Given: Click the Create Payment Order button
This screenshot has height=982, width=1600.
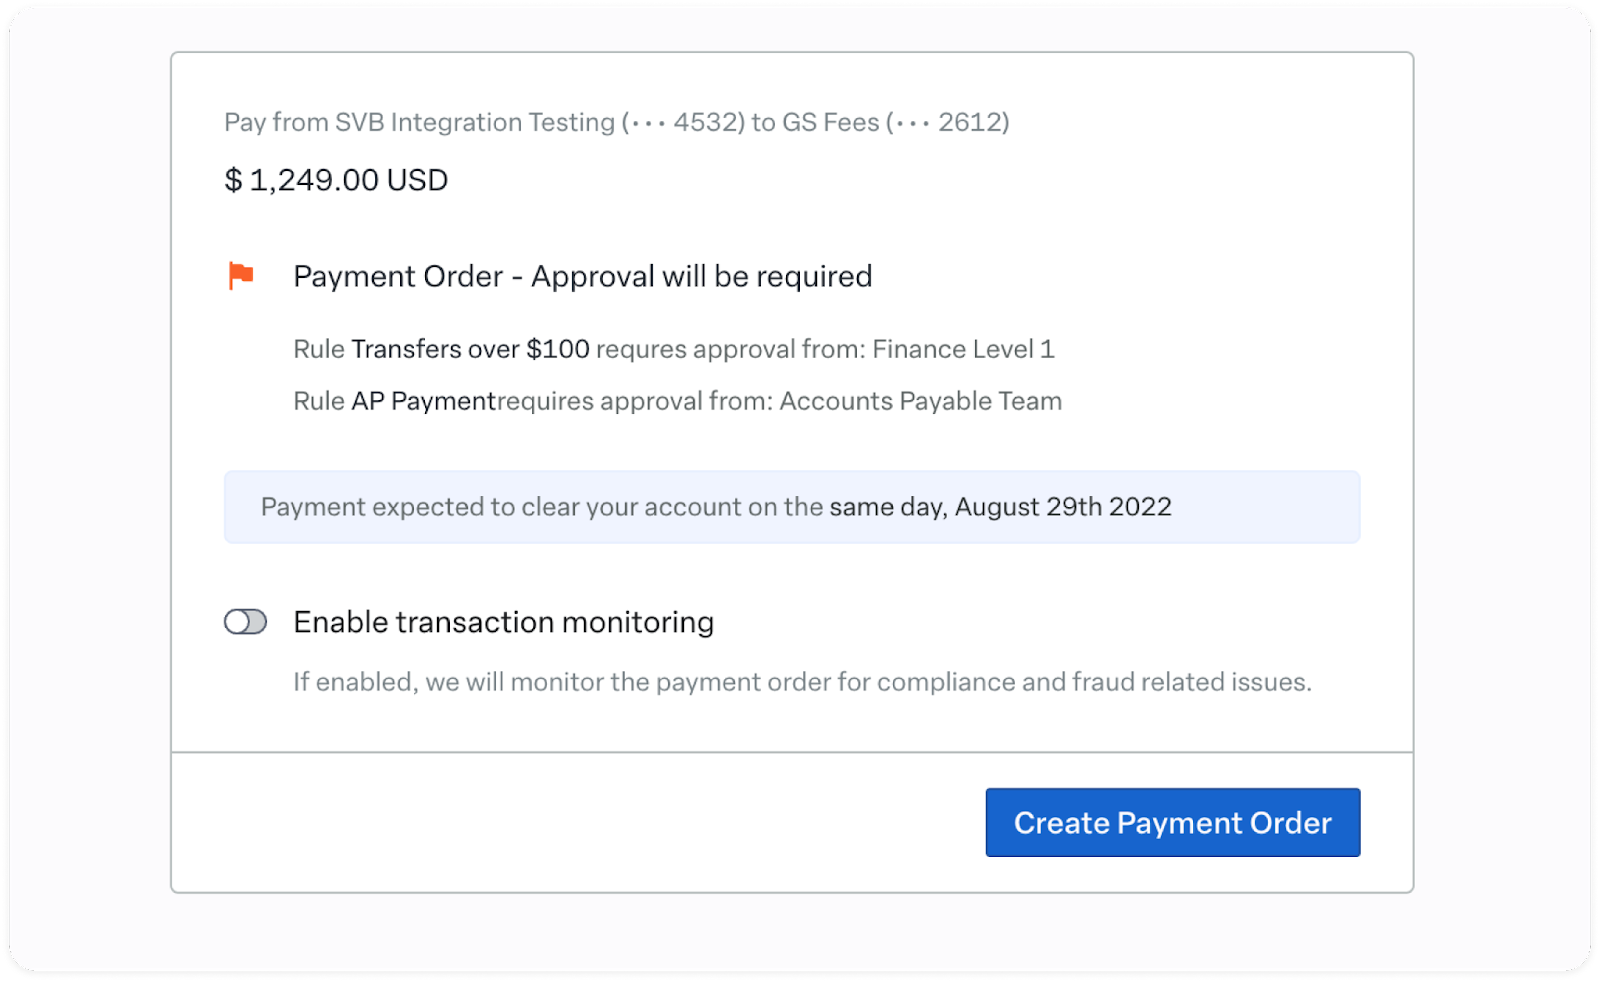Looking at the screenshot, I should coord(1172,822).
